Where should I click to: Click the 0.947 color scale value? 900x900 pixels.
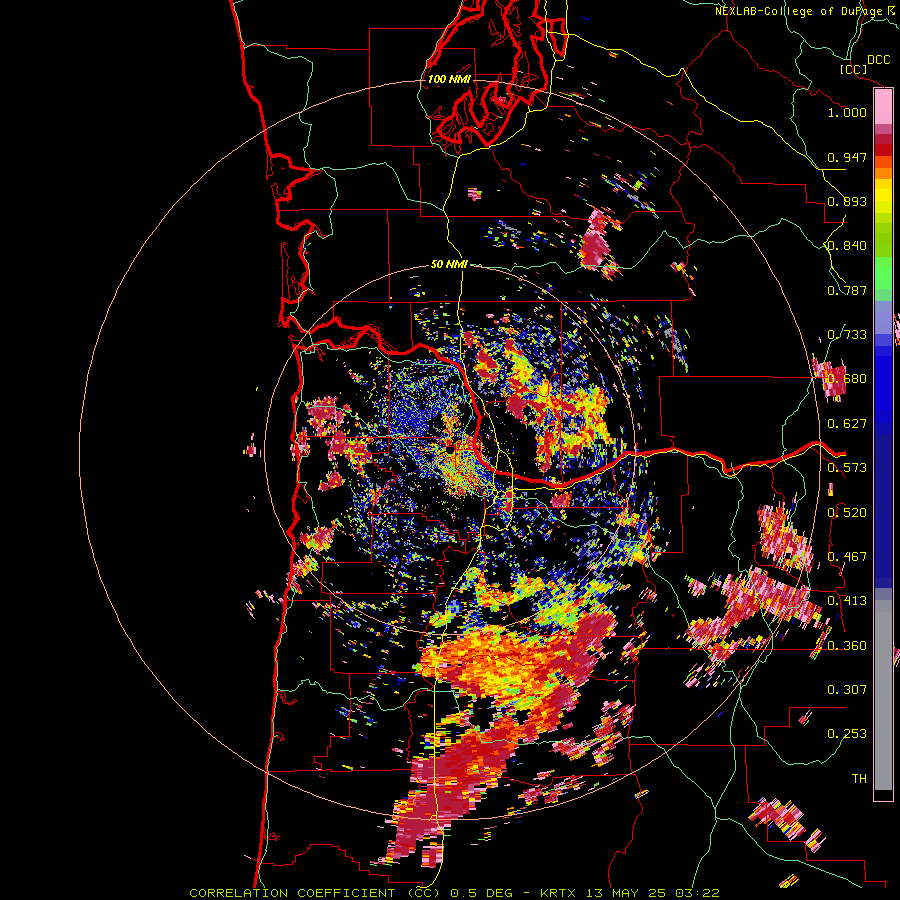(x=847, y=157)
